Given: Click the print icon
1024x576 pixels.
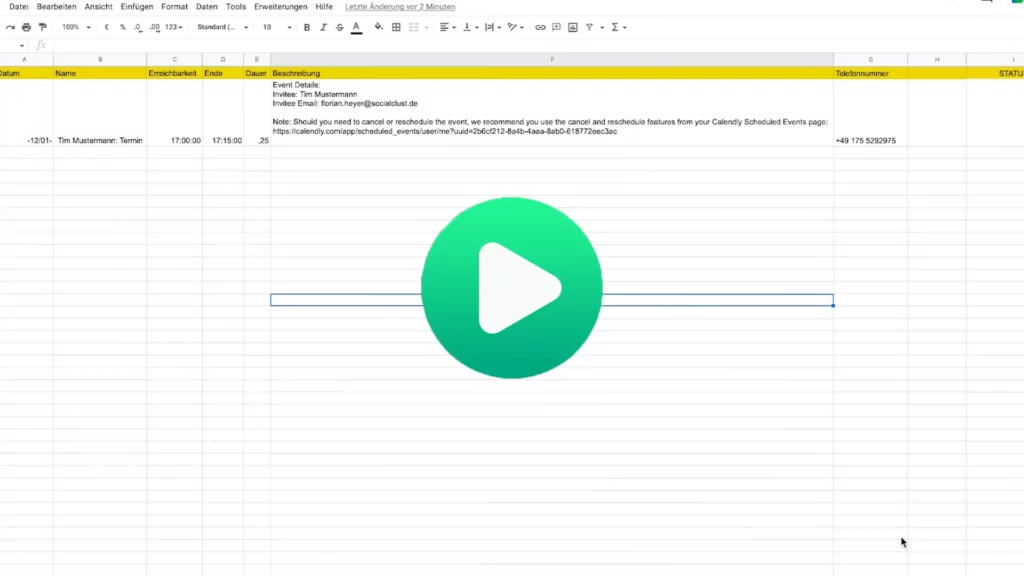Looking at the screenshot, I should [x=26, y=27].
